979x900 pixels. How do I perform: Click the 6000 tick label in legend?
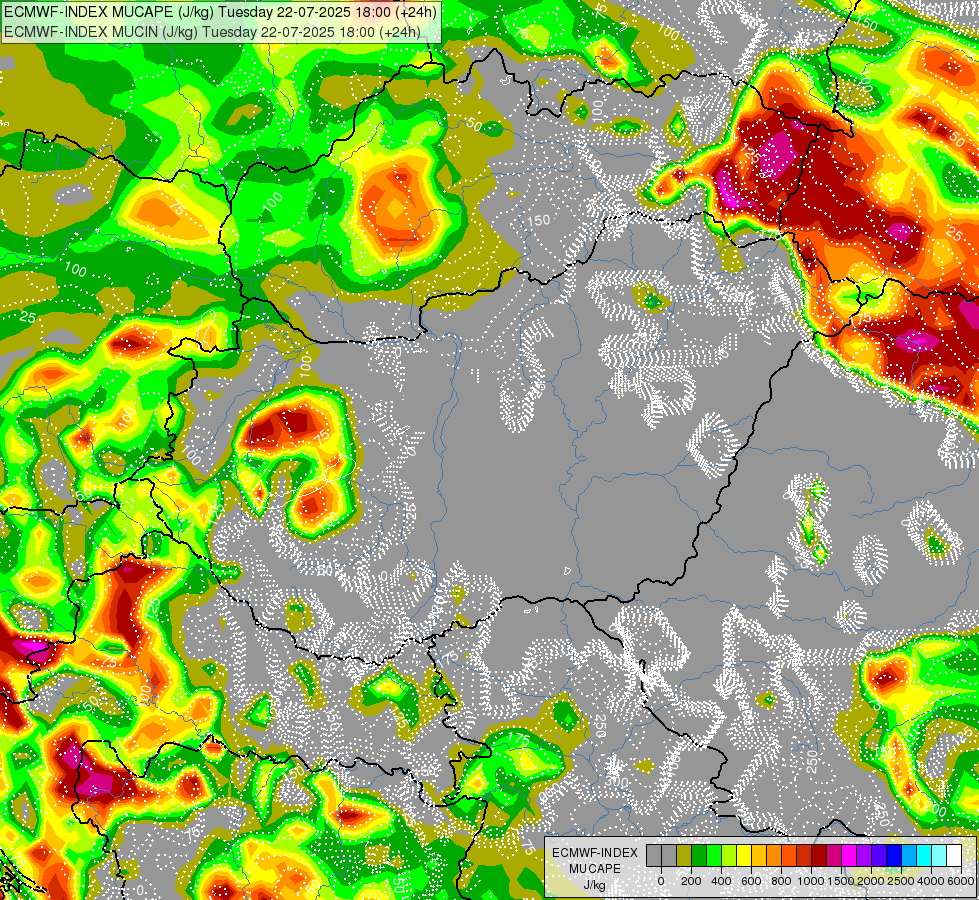[x=960, y=881]
